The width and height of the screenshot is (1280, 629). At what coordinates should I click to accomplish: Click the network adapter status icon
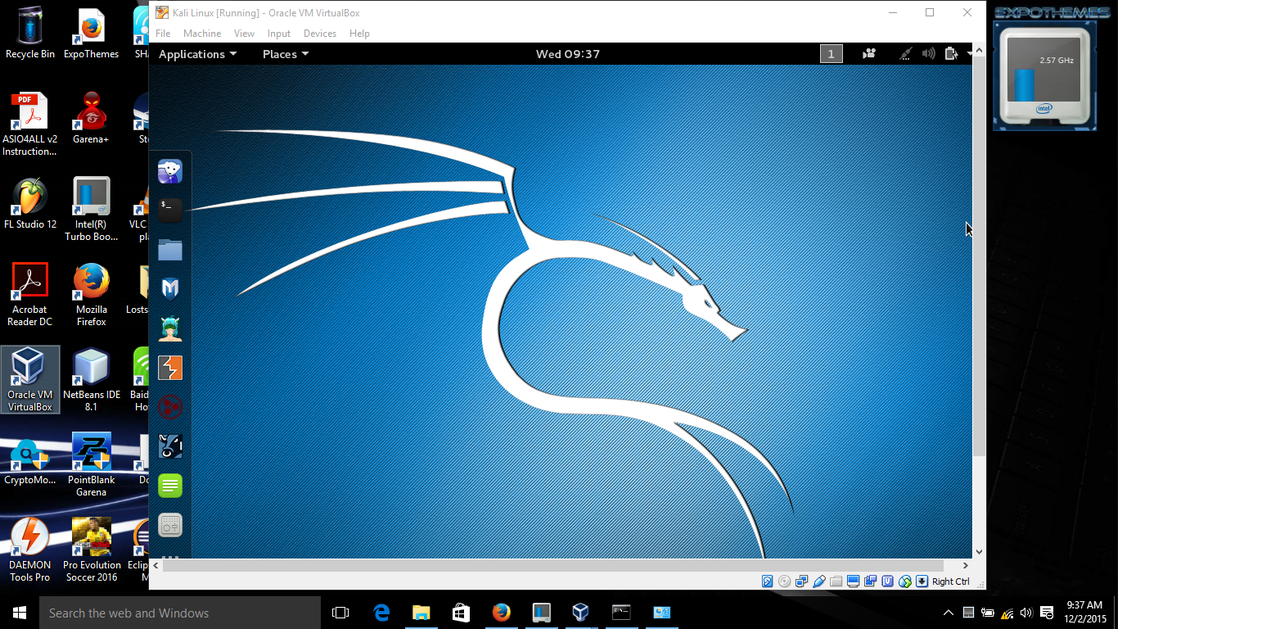coord(802,581)
